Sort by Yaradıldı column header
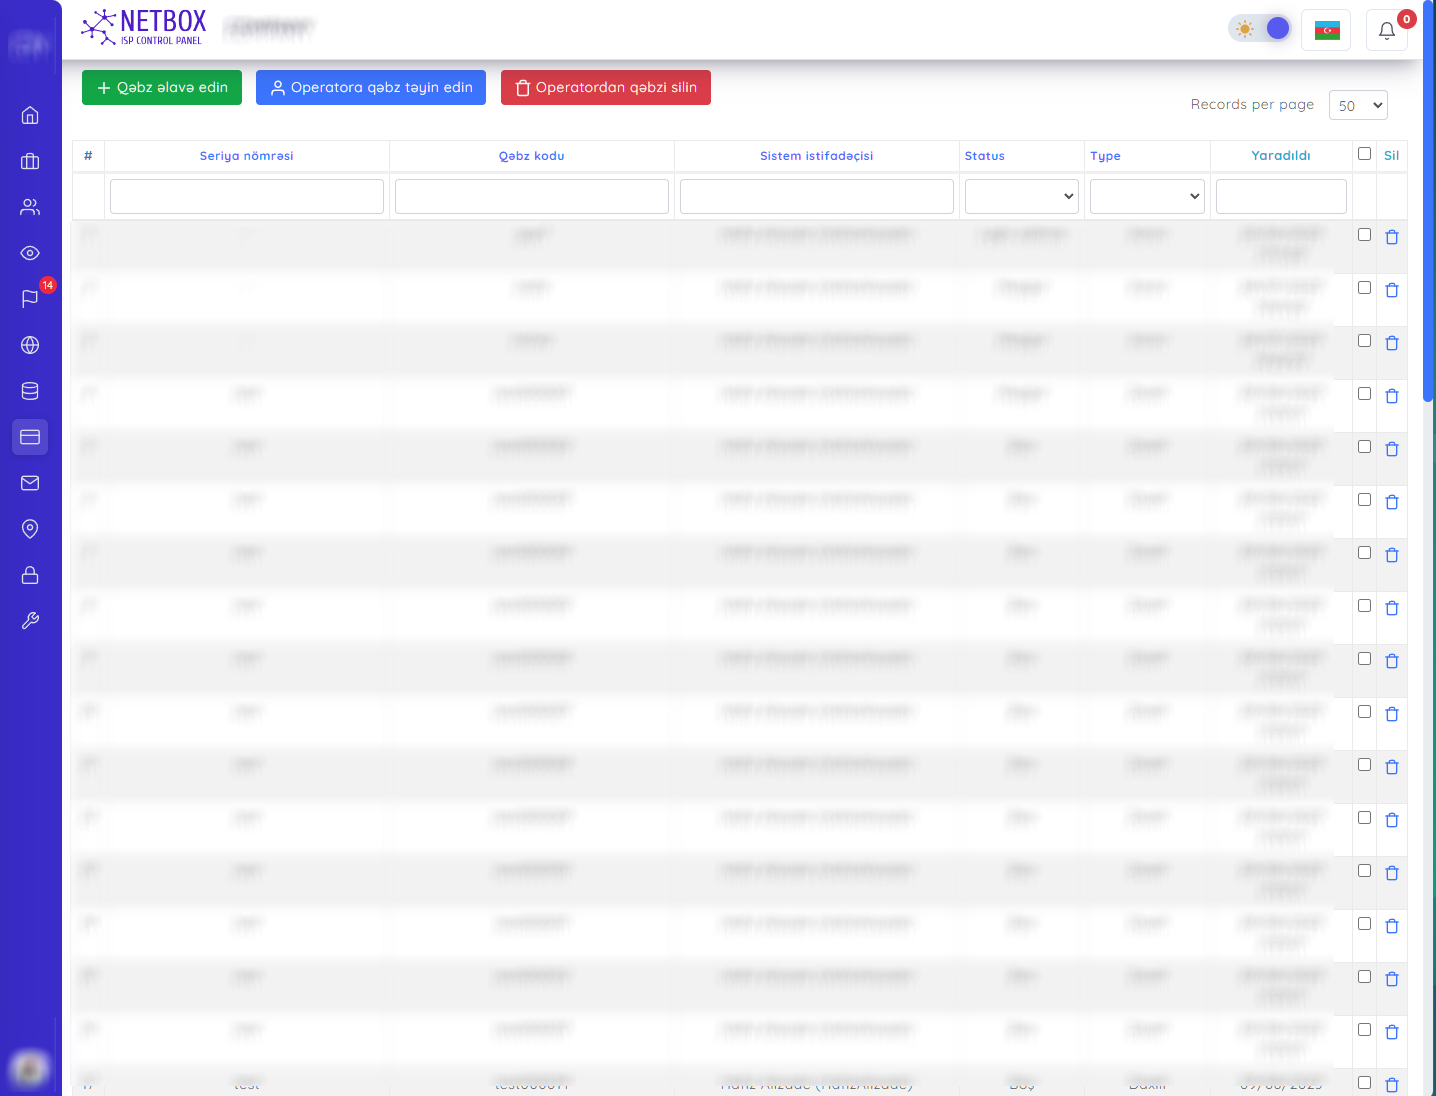1436x1096 pixels. tap(1280, 156)
